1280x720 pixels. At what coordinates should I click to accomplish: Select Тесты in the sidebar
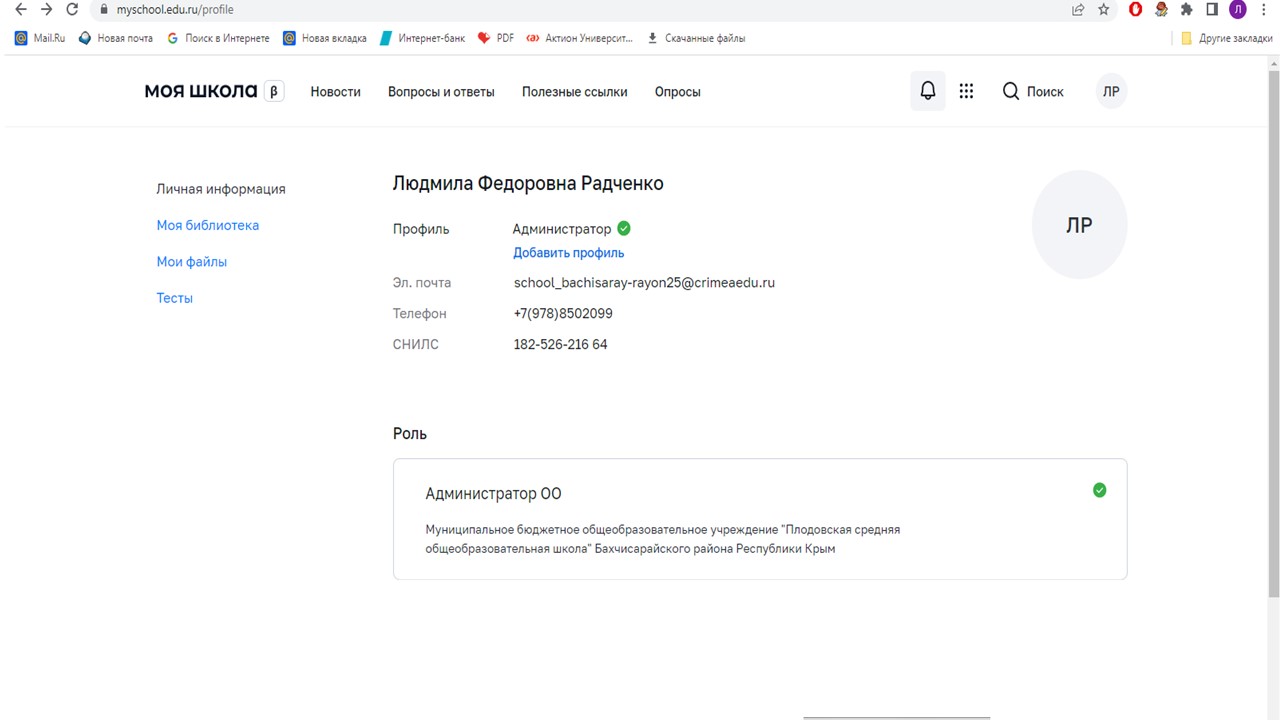[174, 298]
